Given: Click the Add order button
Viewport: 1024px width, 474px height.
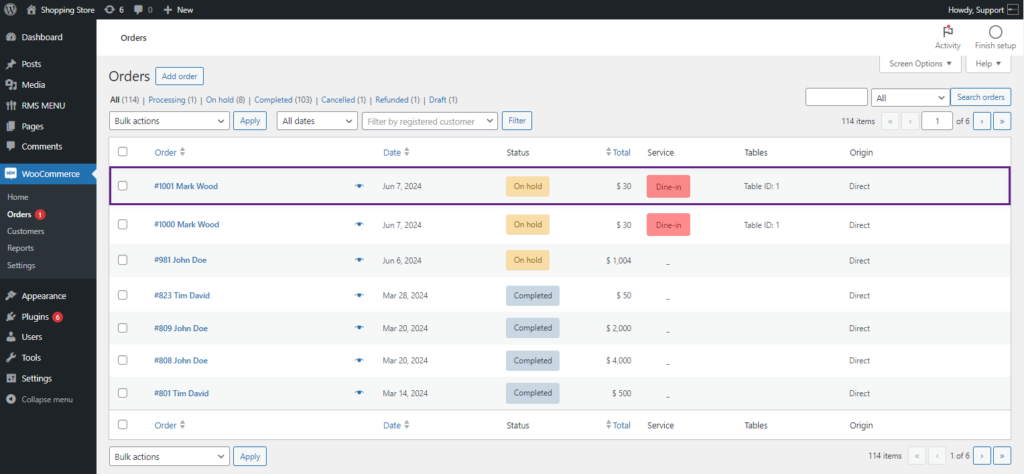Looking at the screenshot, I should click(x=180, y=76).
